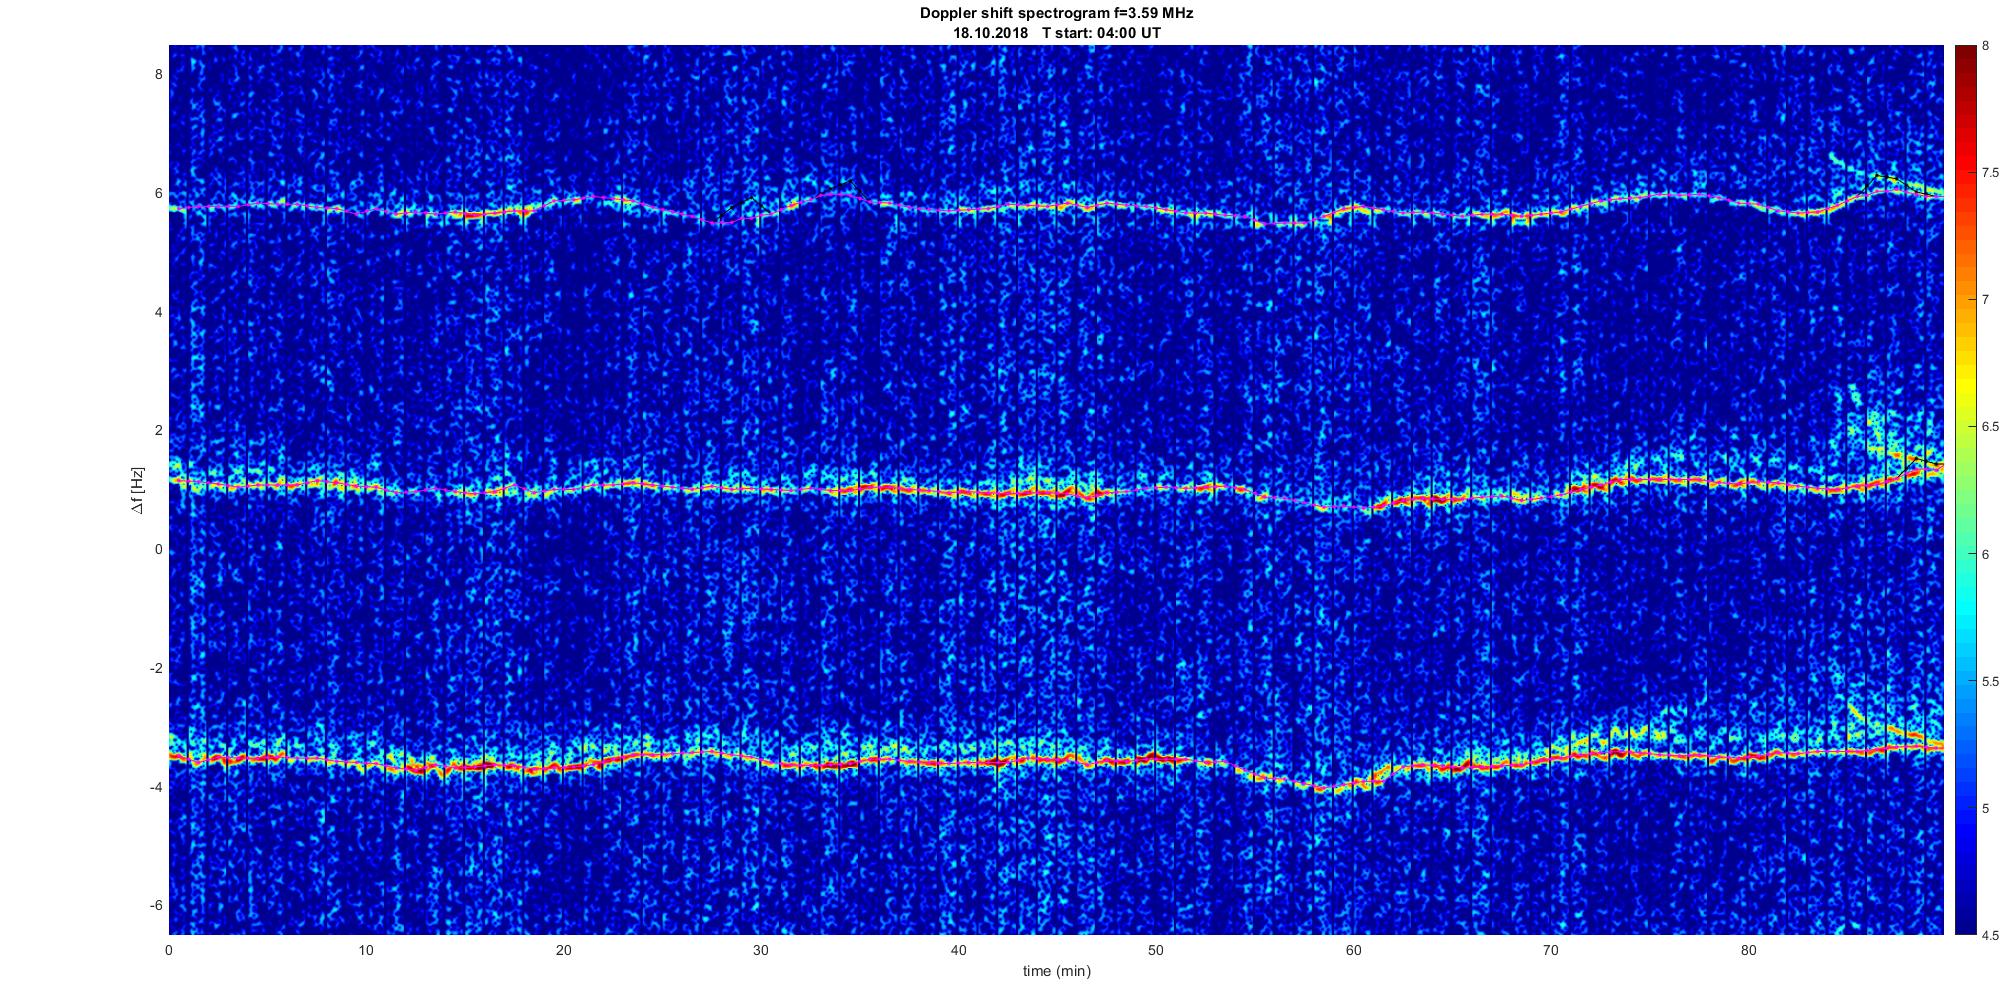This screenshot has height=1003, width=2000.
Task: Click the y-axis tick label '-4'
Action: [156, 787]
